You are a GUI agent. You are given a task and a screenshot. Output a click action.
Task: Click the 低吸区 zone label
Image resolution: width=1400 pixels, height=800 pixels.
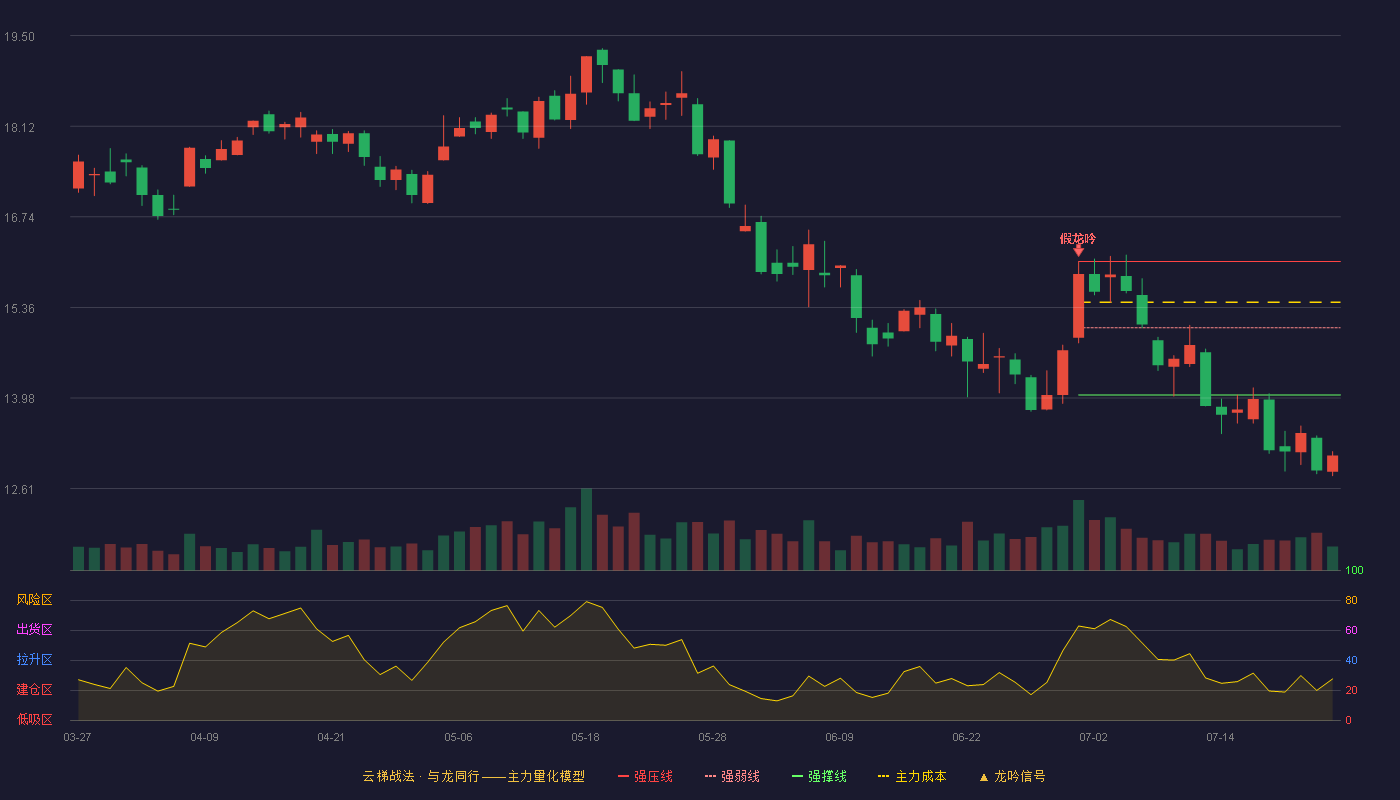(x=34, y=720)
